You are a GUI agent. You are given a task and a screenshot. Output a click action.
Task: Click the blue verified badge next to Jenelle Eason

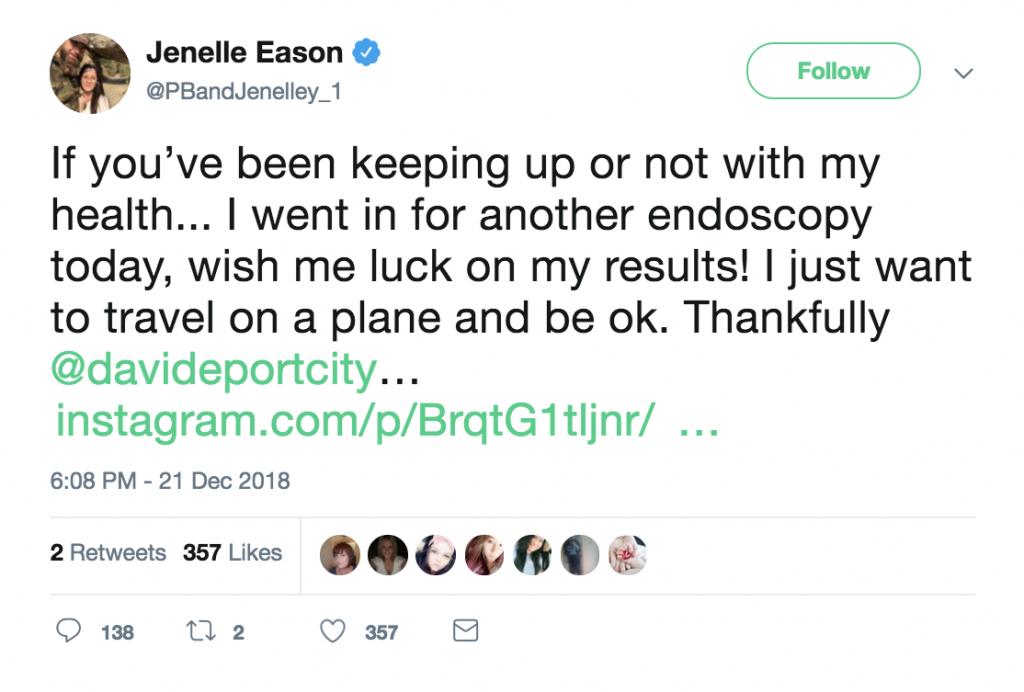(367, 53)
